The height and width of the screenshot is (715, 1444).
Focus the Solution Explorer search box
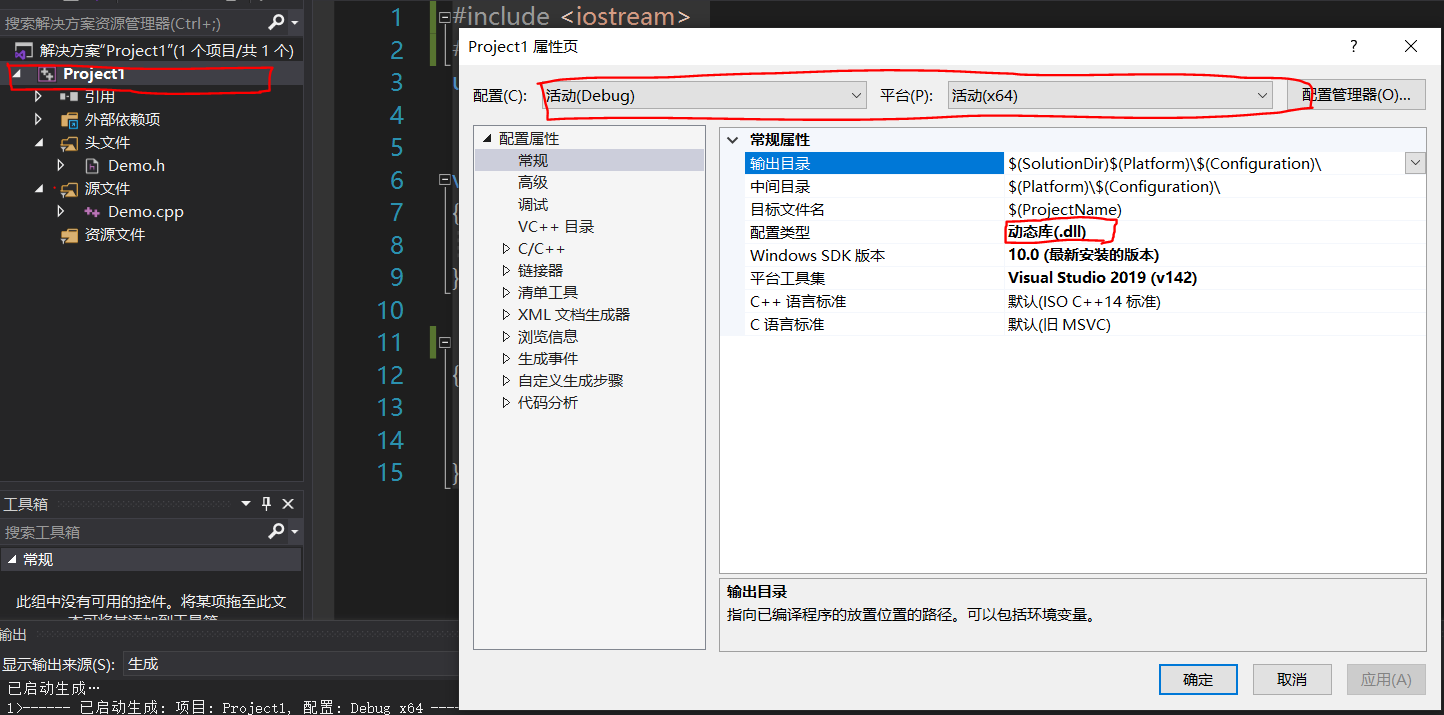pos(134,22)
